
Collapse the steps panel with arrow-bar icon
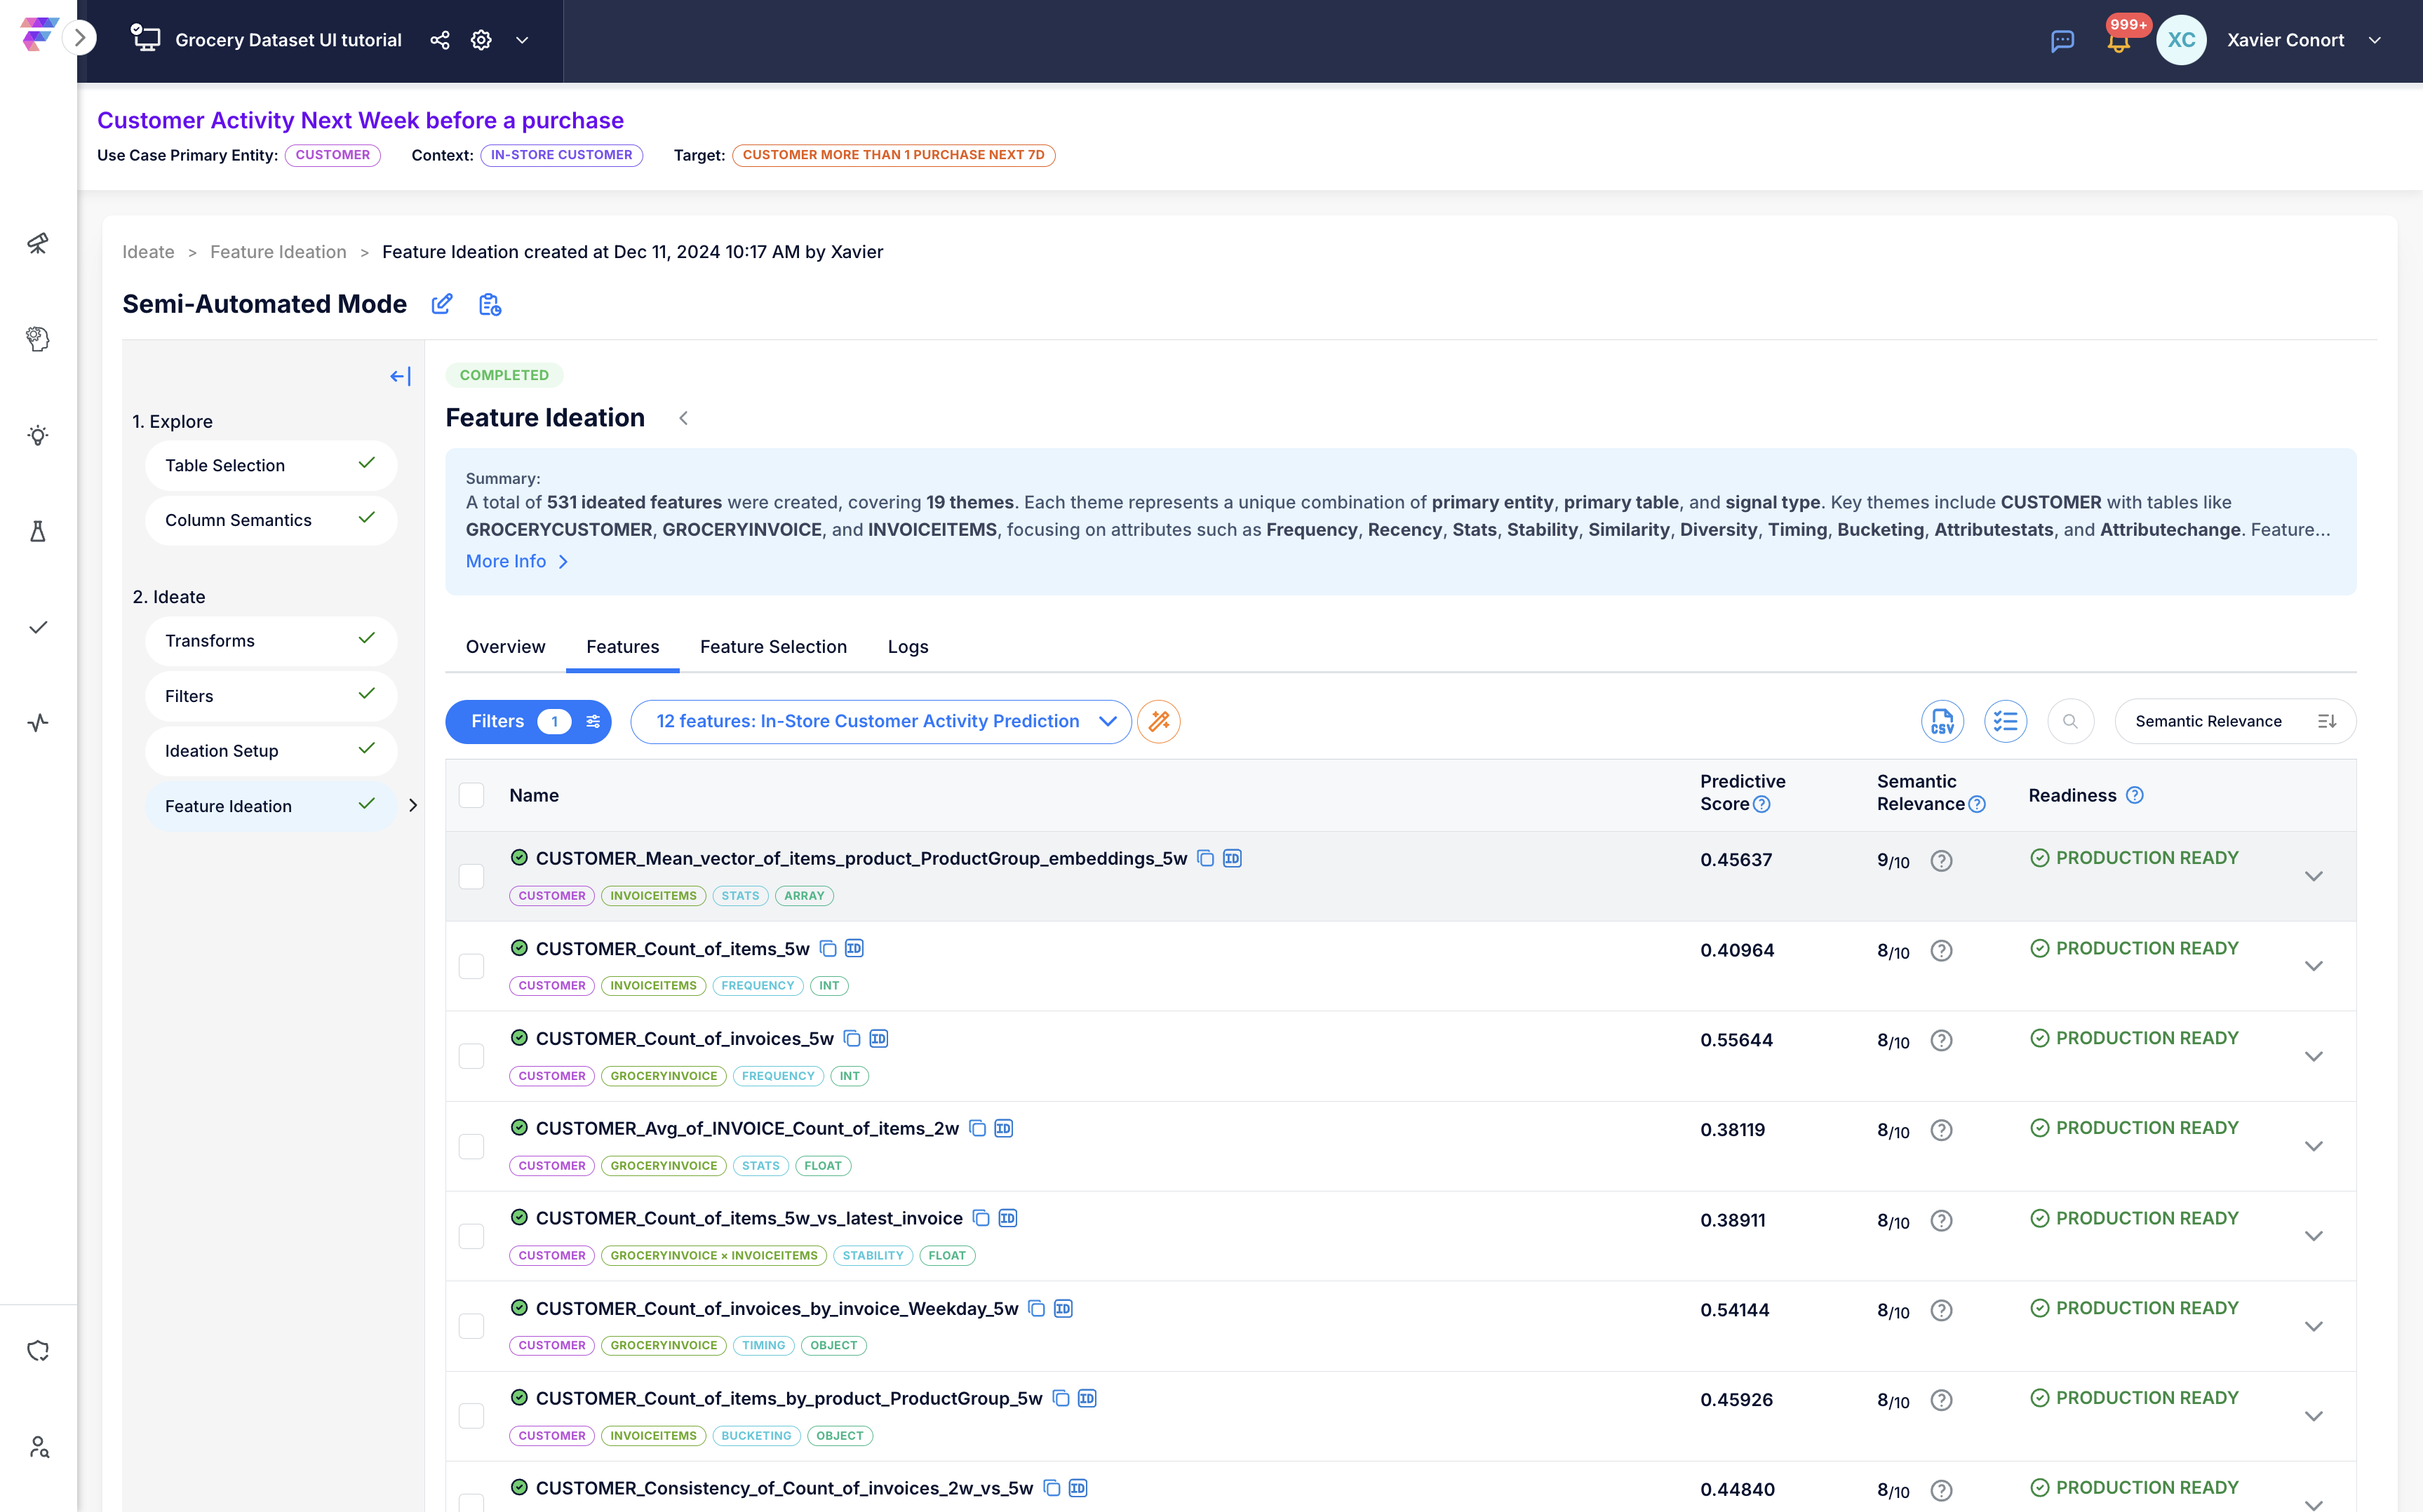400,376
